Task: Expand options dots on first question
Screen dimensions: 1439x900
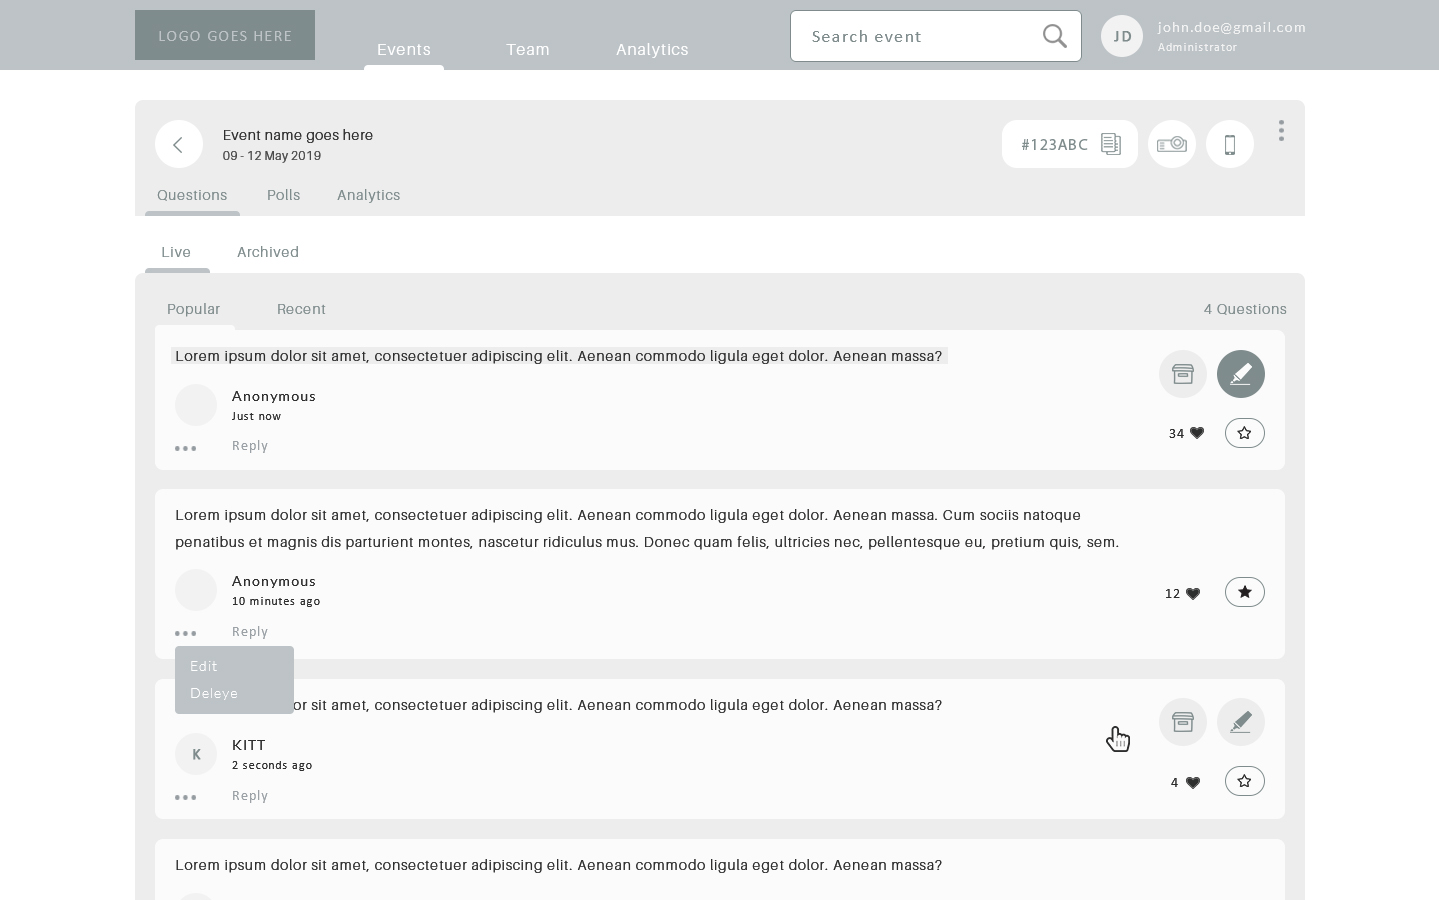Action: pos(186,448)
